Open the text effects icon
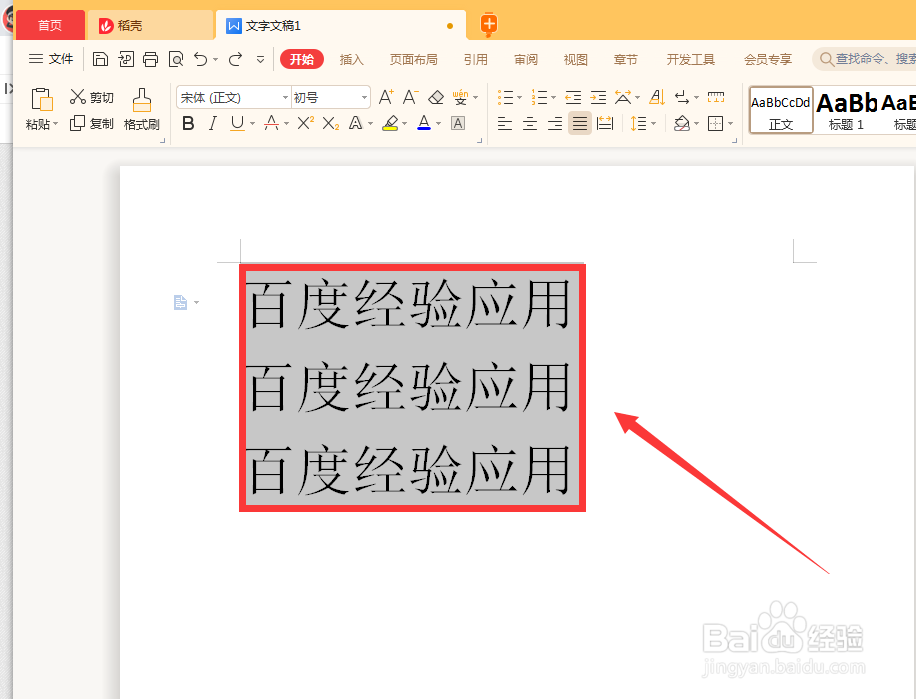 (355, 123)
